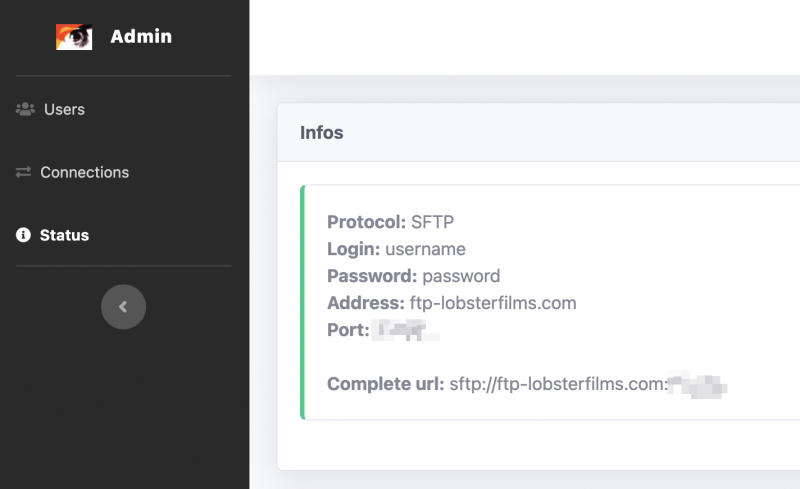This screenshot has width=800, height=489.
Task: Click the Status info circle icon
Action: (x=24, y=235)
